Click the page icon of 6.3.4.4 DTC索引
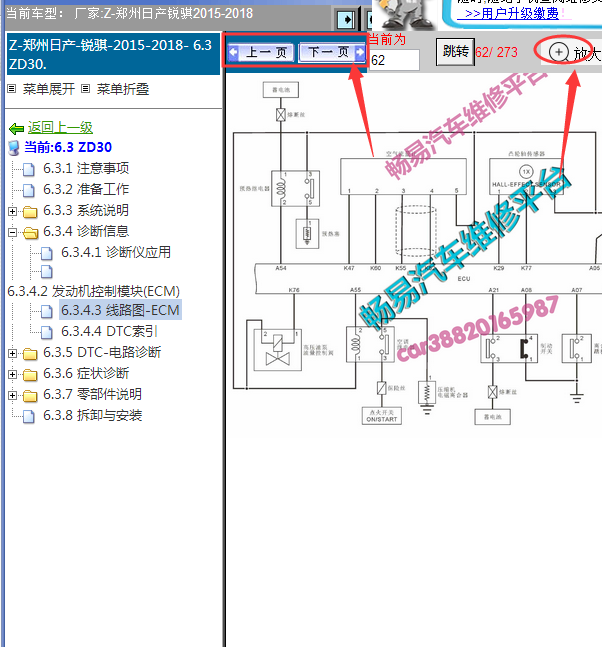The image size is (602, 647). pos(47,333)
